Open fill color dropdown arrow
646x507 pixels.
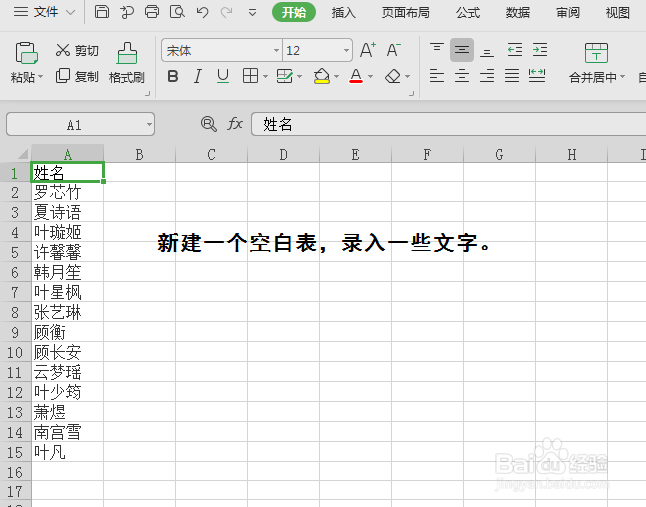[x=337, y=77]
